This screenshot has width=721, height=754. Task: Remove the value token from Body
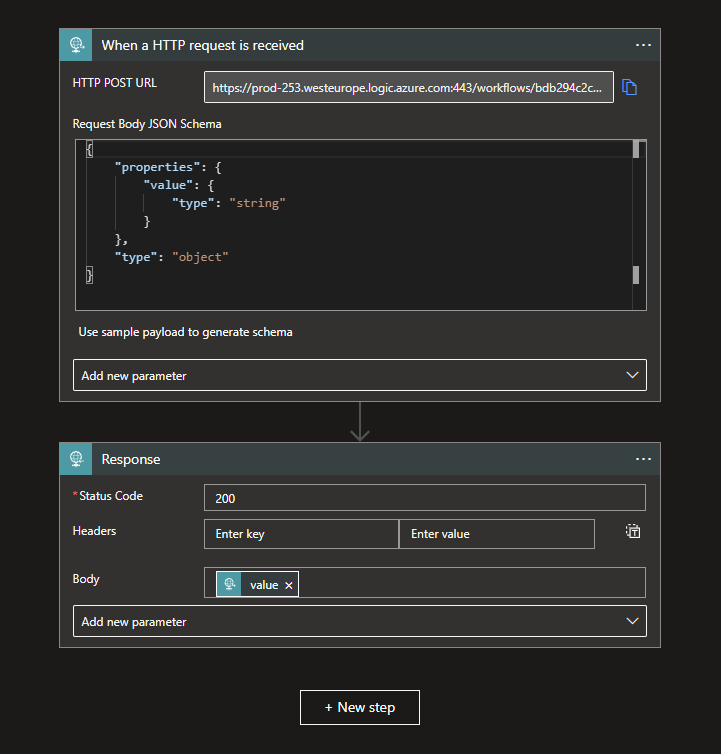(289, 585)
